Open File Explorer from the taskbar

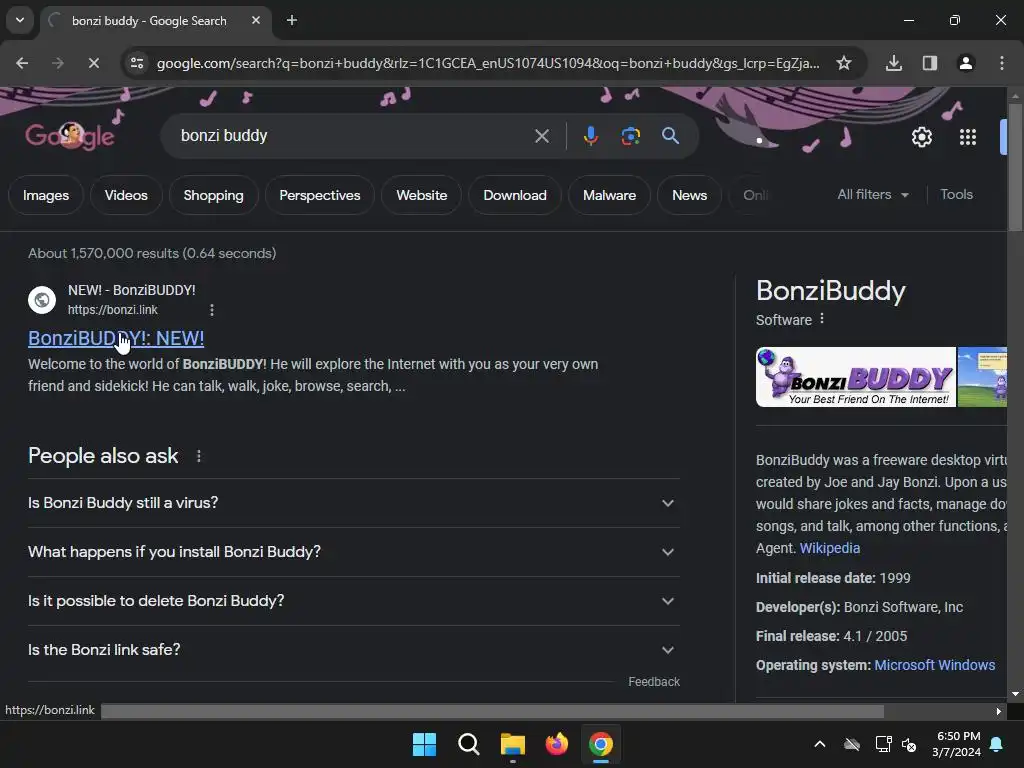coord(513,744)
